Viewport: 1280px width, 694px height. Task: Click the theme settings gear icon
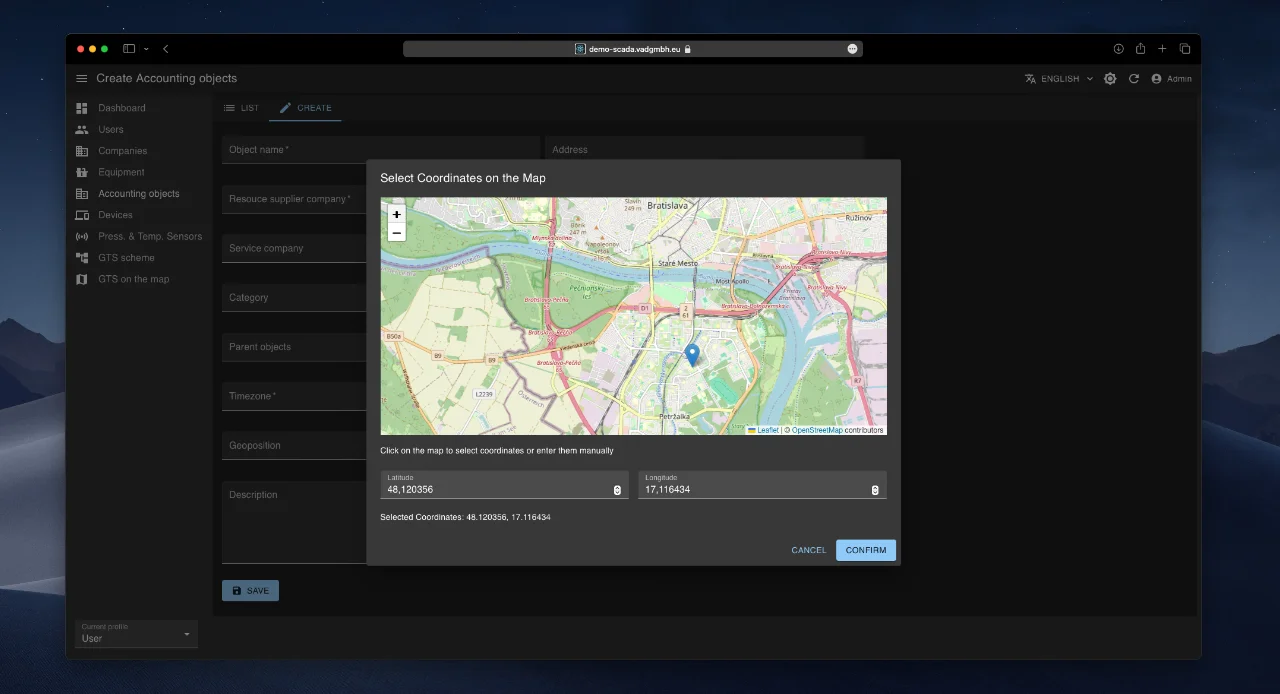[x=1110, y=79]
